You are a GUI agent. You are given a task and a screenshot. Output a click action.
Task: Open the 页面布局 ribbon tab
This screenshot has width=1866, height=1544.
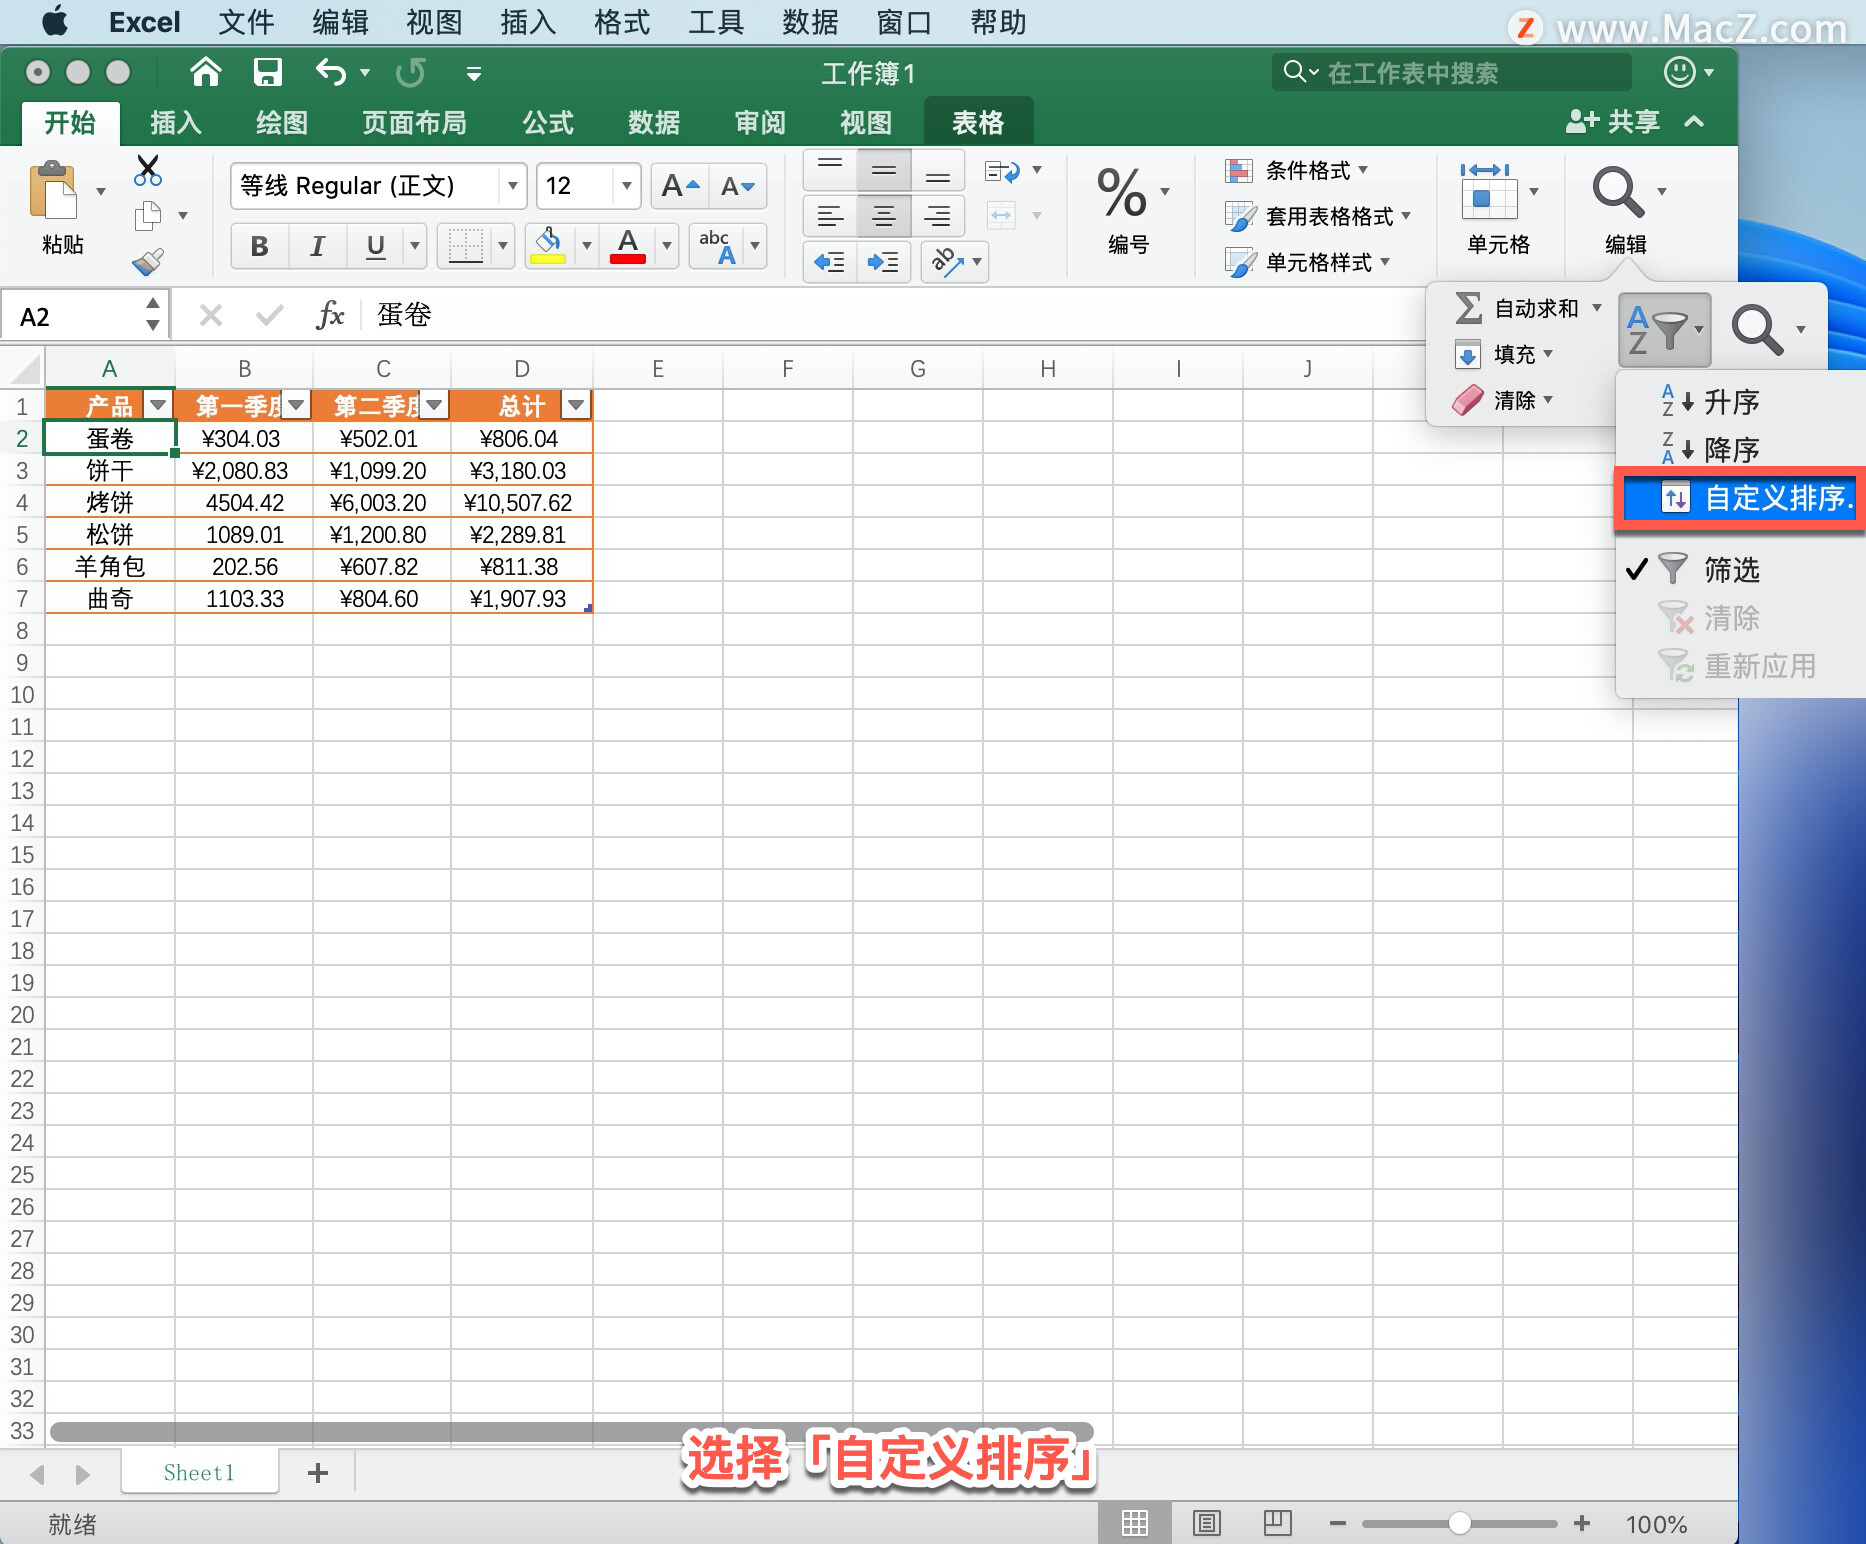pyautogui.click(x=414, y=122)
